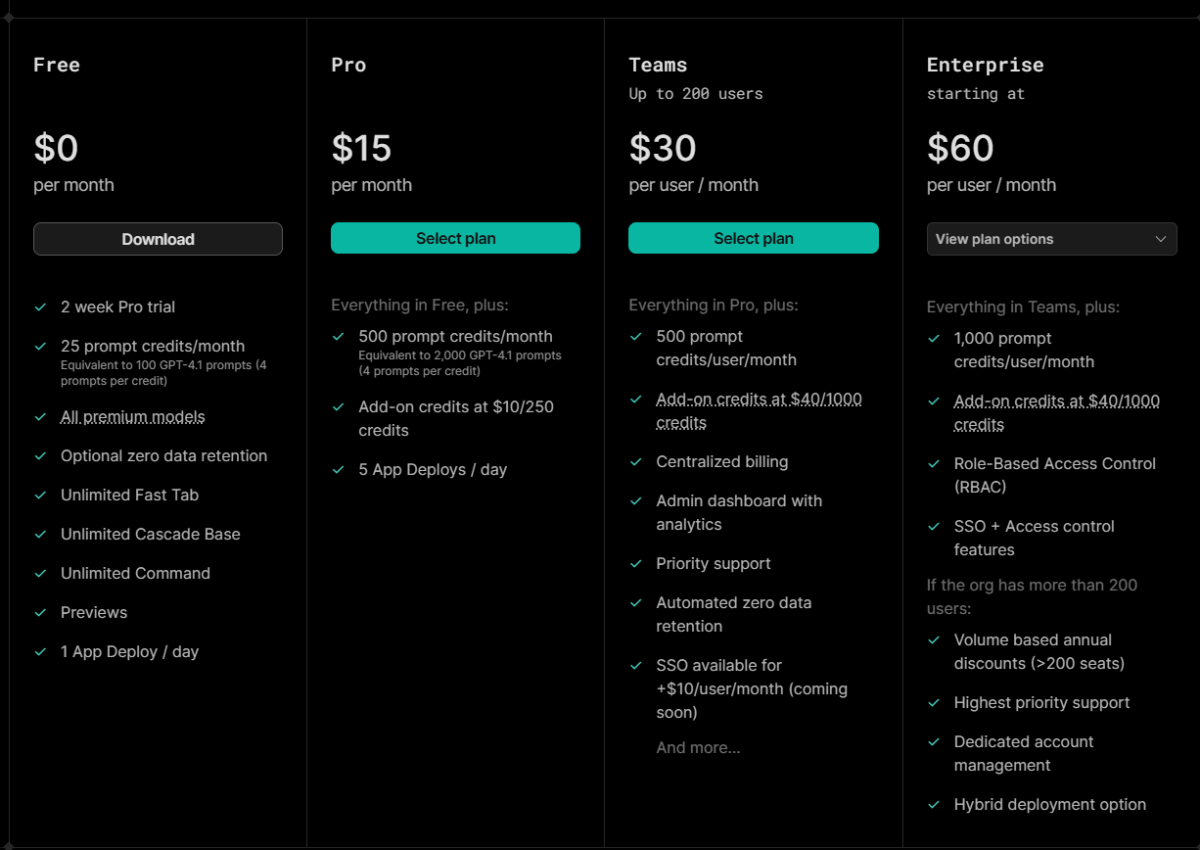Viewport: 1200px width, 850px height.
Task: Open the All premium models link
Action: click(133, 417)
